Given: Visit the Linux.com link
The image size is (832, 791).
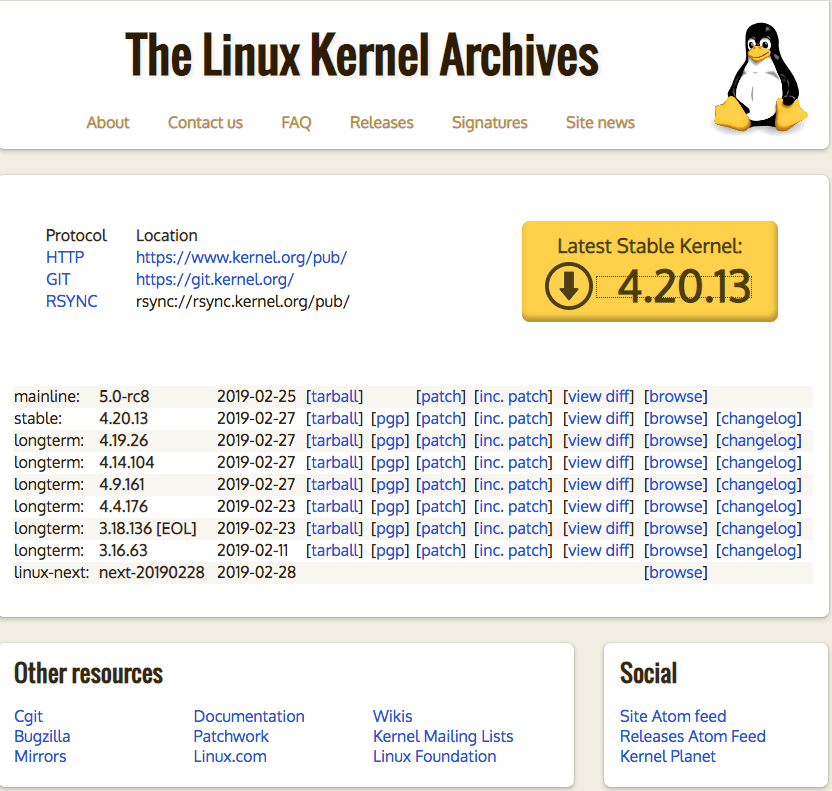Looking at the screenshot, I should click(230, 757).
